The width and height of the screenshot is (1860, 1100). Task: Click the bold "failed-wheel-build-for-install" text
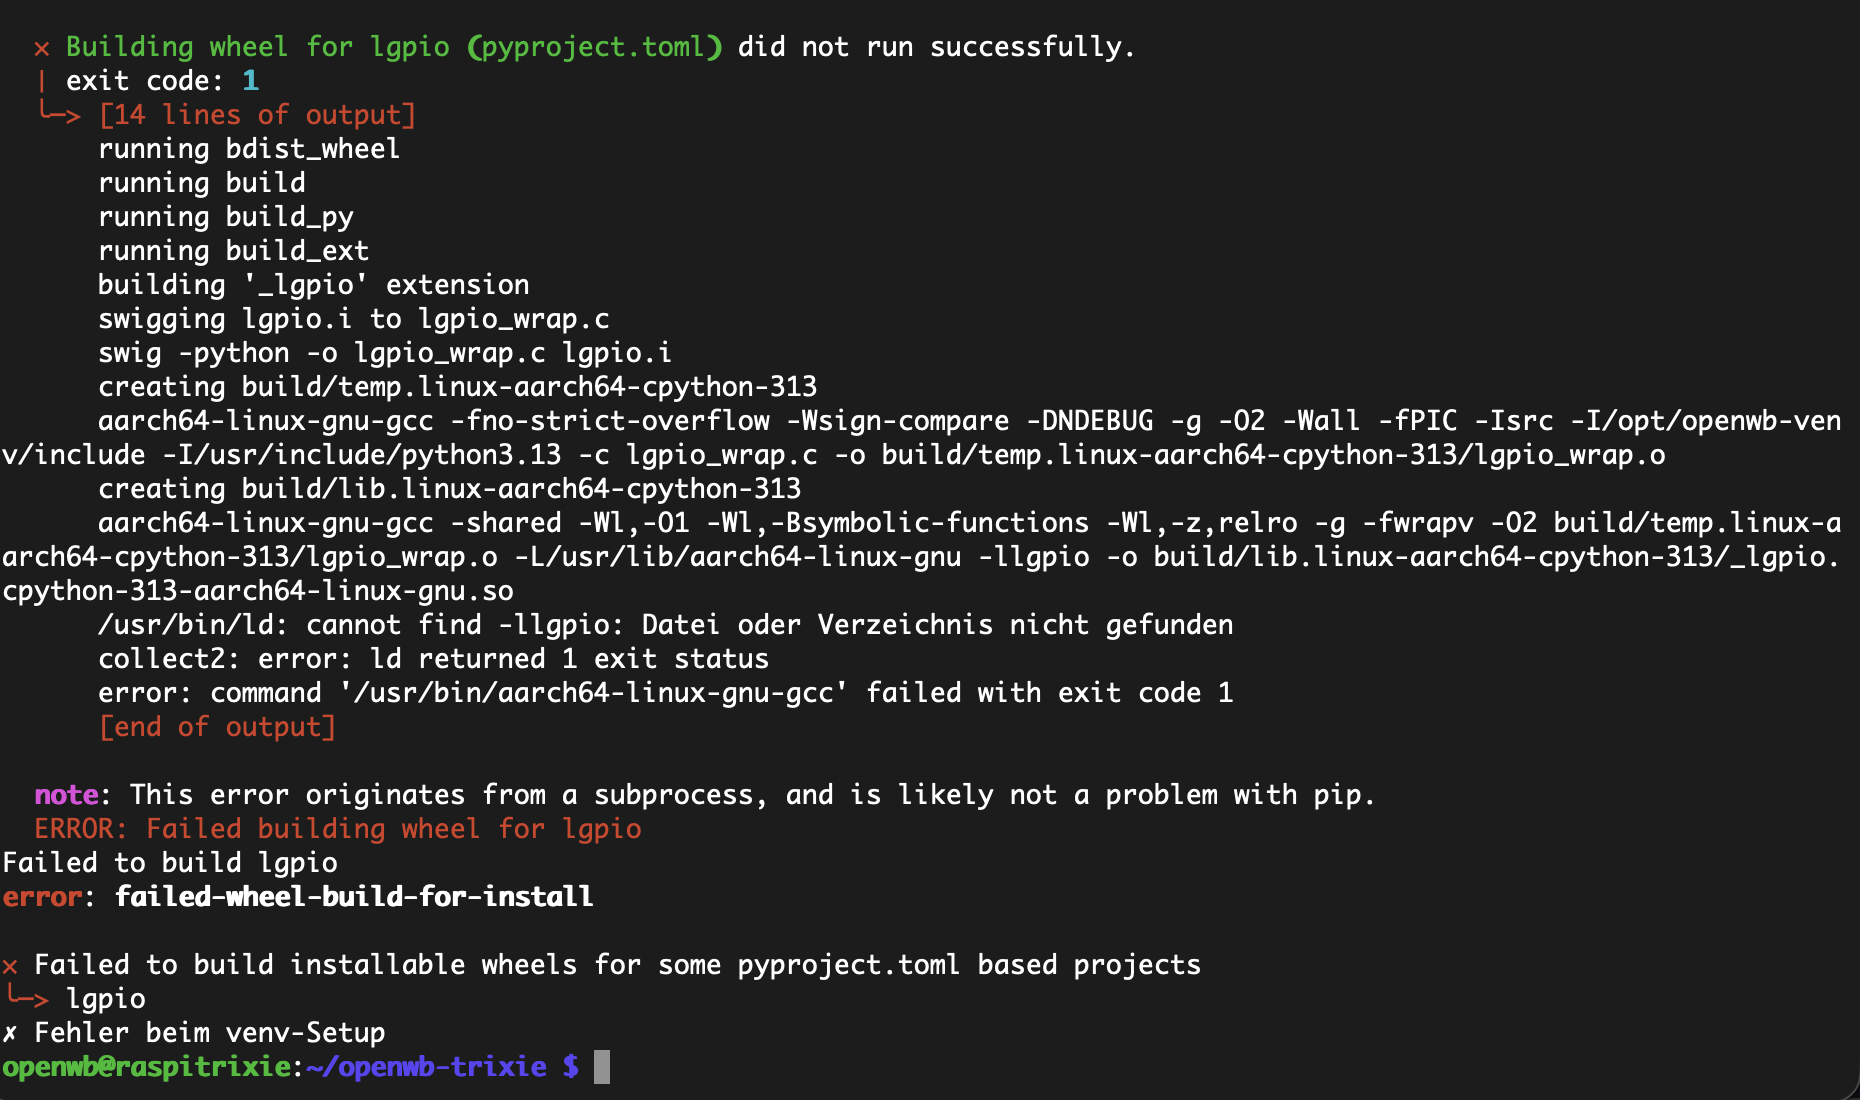(354, 897)
